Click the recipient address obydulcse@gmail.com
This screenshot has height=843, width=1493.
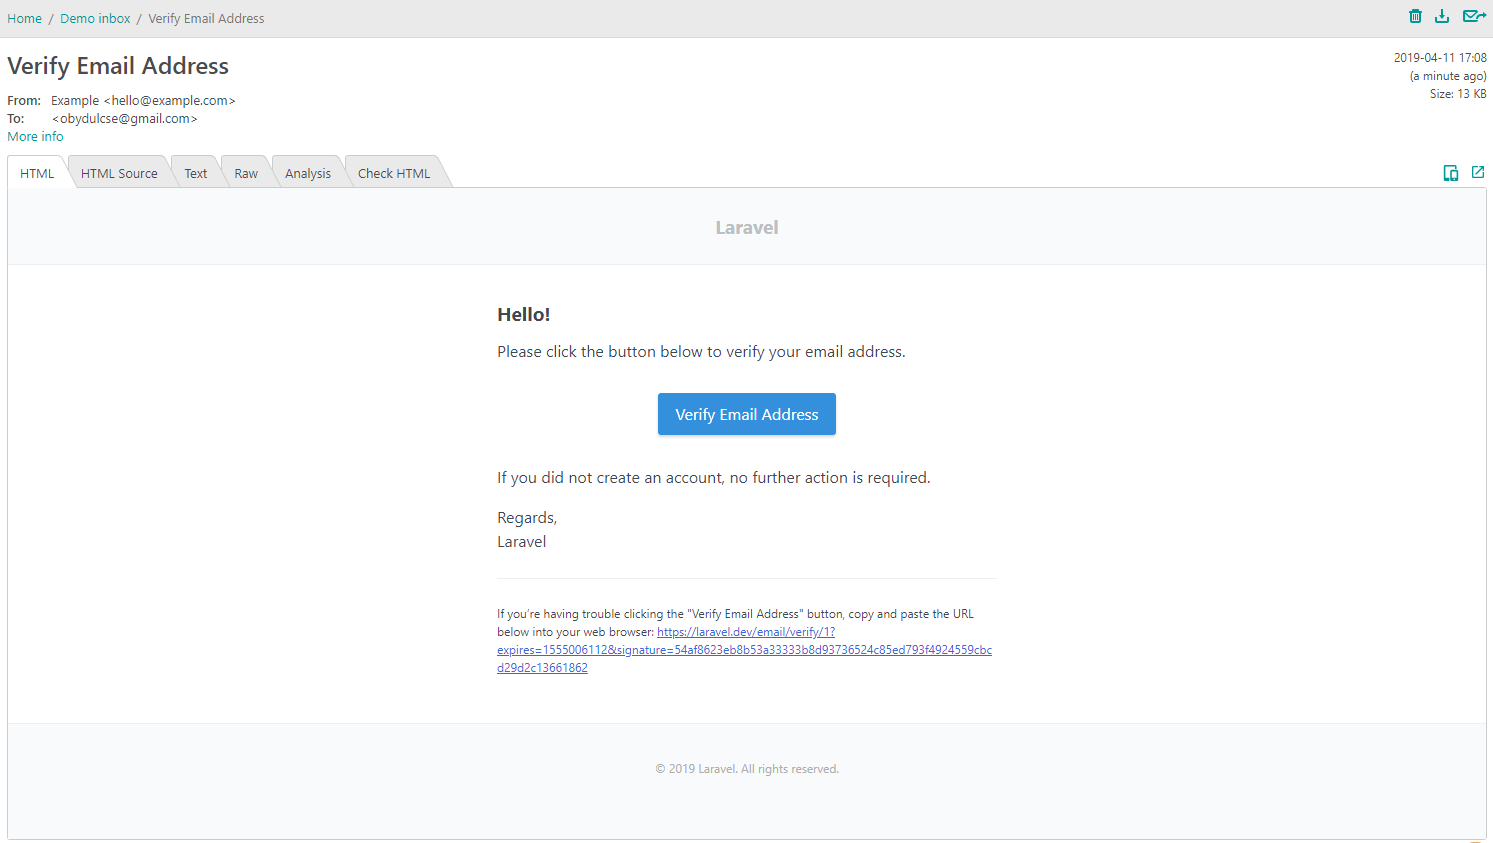125,119
